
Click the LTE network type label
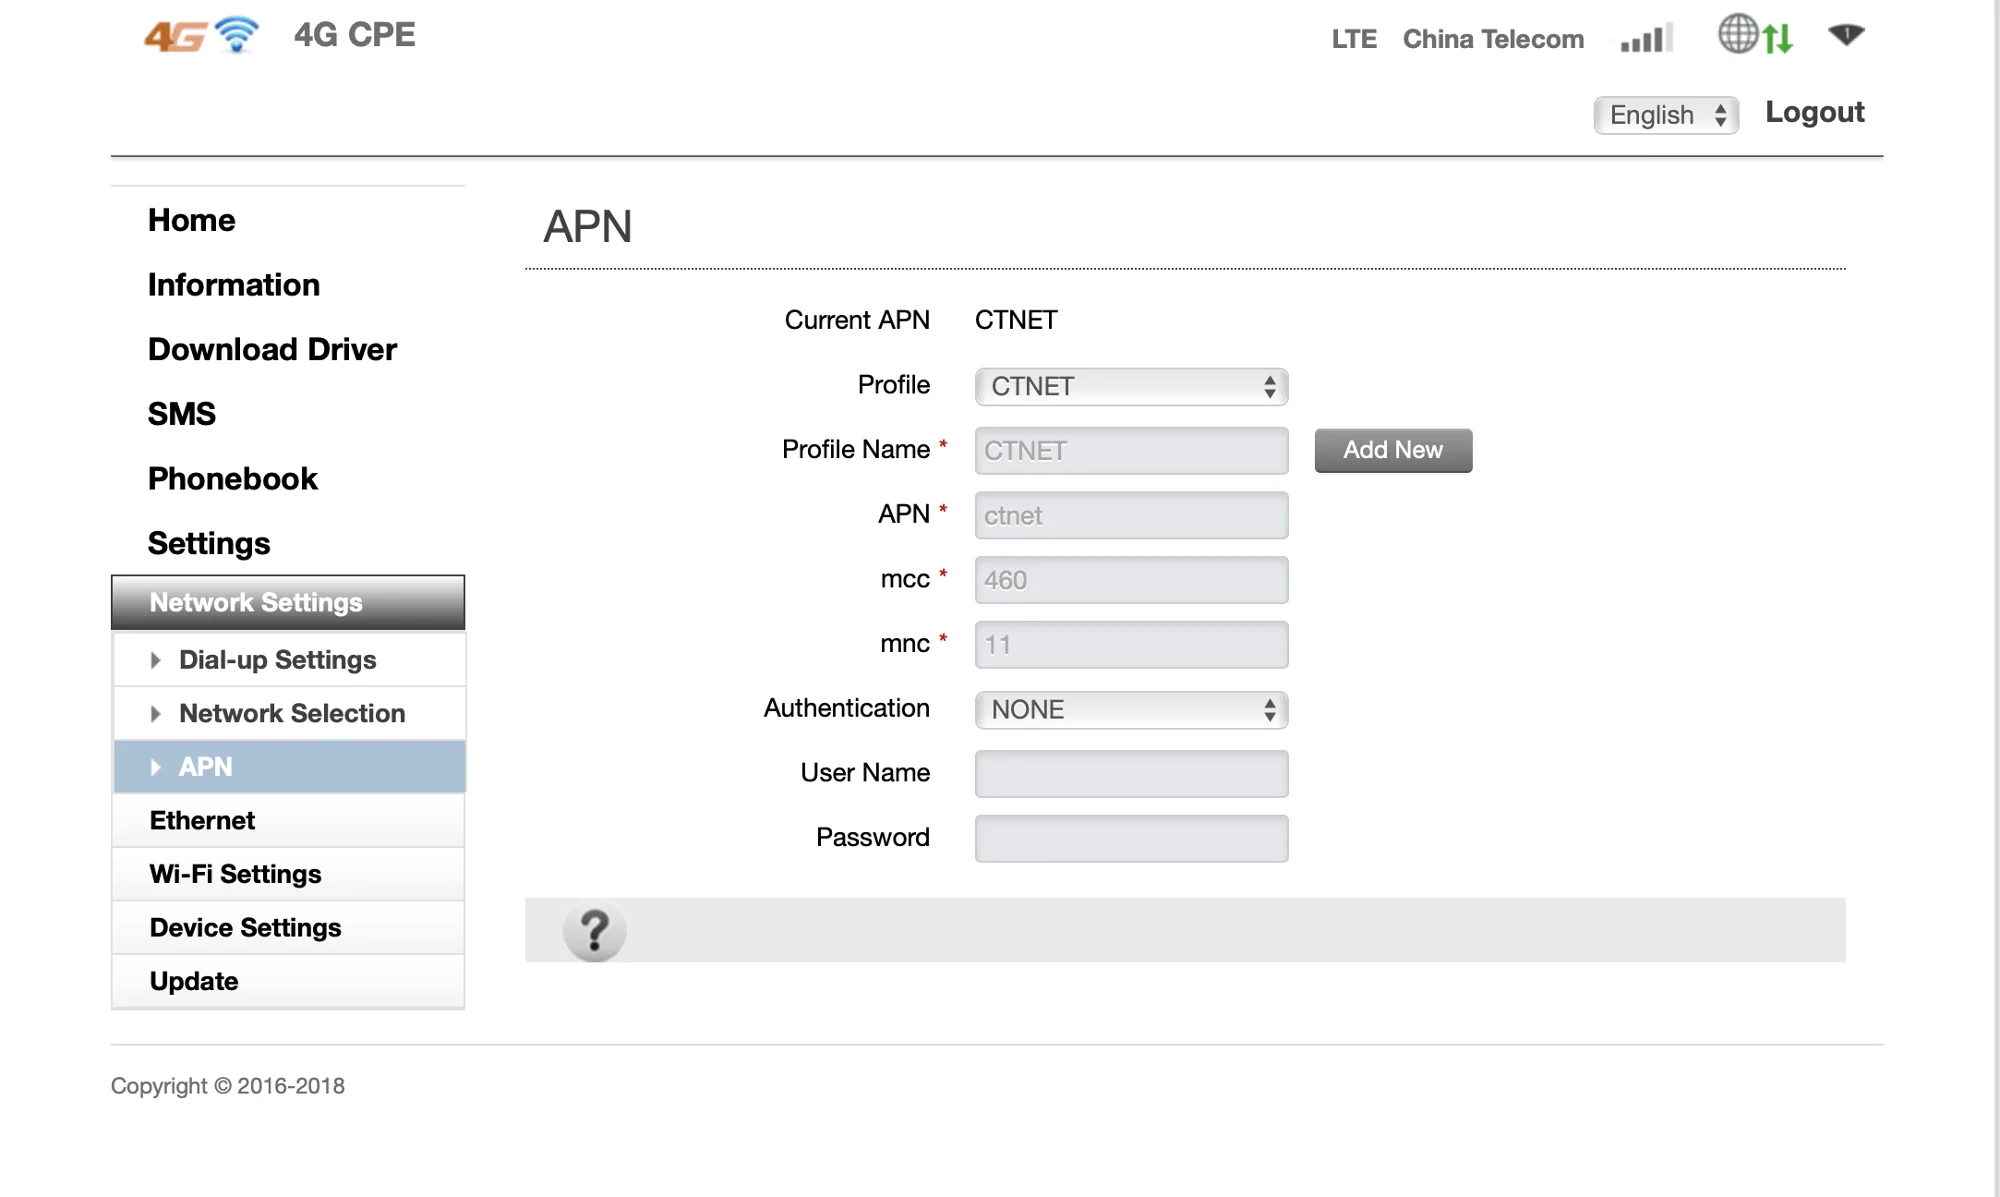coord(1354,39)
